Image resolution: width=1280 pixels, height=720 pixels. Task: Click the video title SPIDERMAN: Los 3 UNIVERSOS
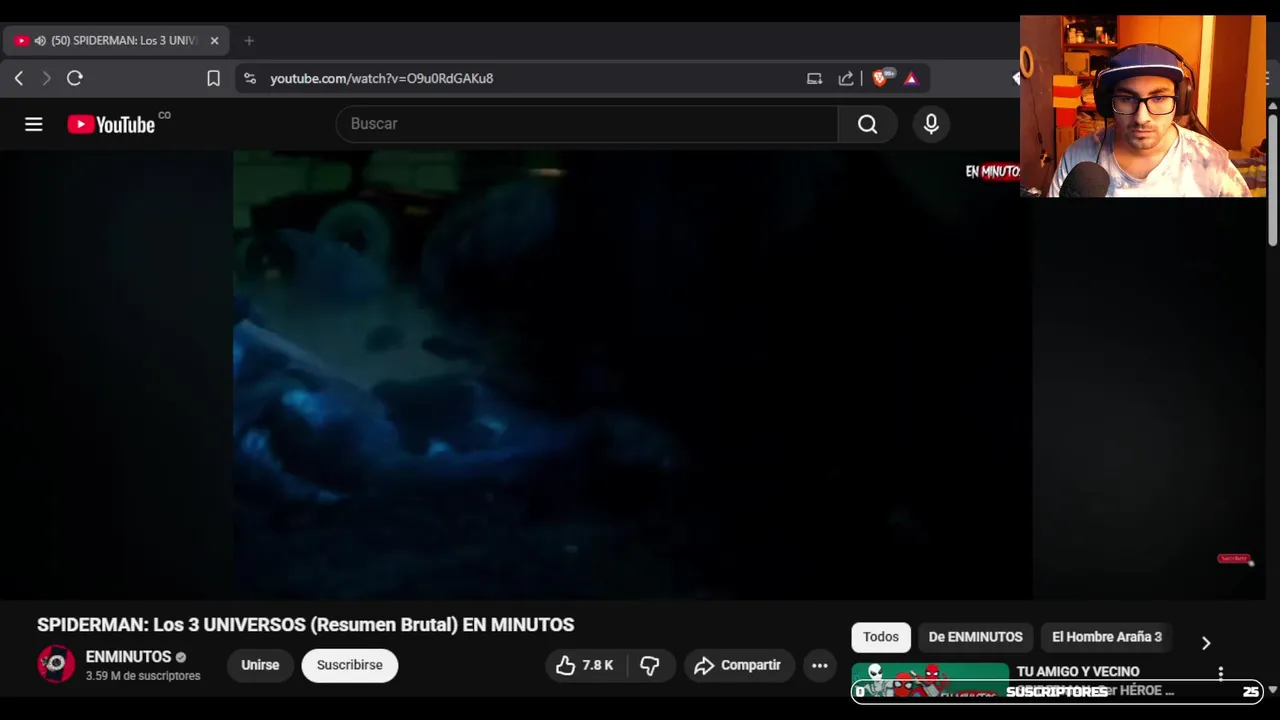point(305,625)
